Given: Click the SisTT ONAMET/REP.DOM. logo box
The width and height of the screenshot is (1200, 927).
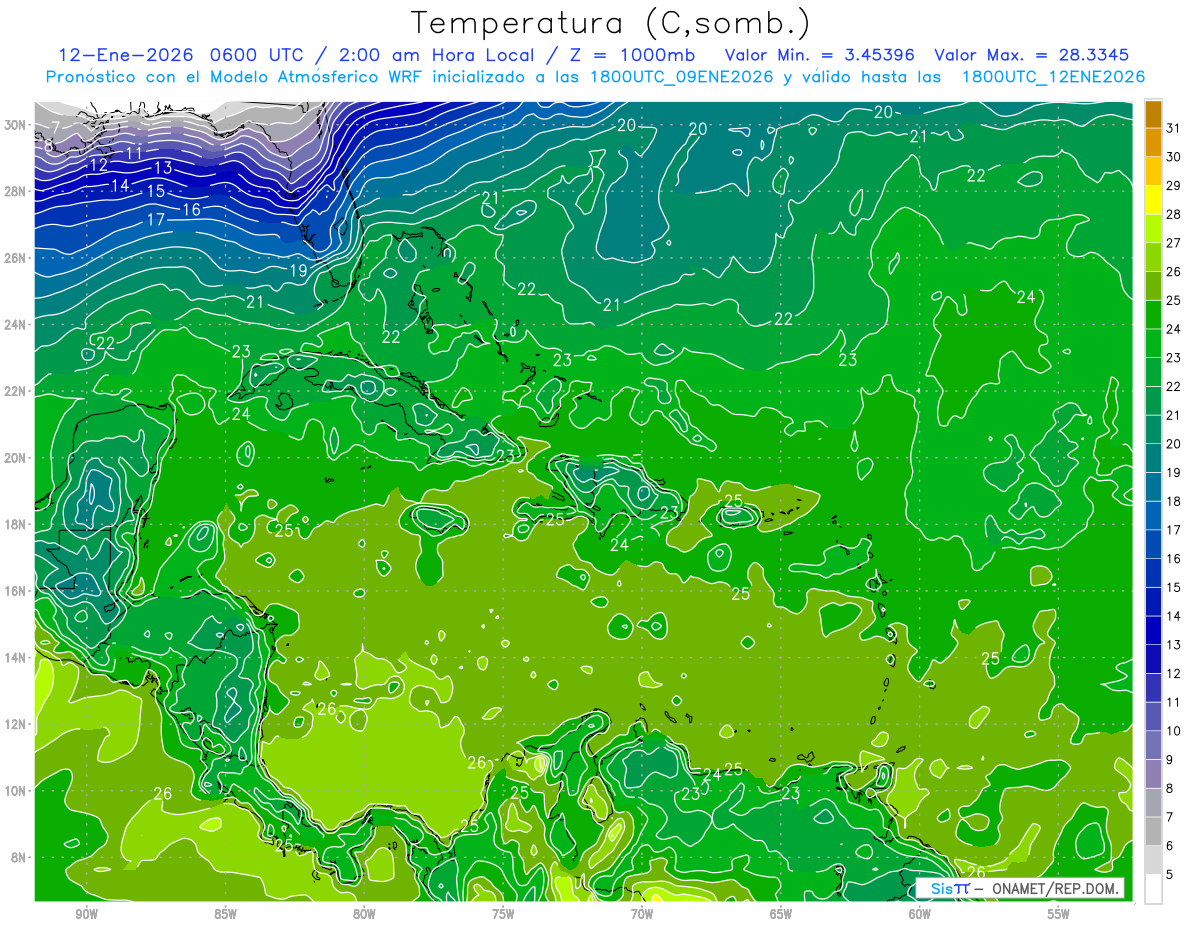Looking at the screenshot, I should pyautogui.click(x=1019, y=888).
